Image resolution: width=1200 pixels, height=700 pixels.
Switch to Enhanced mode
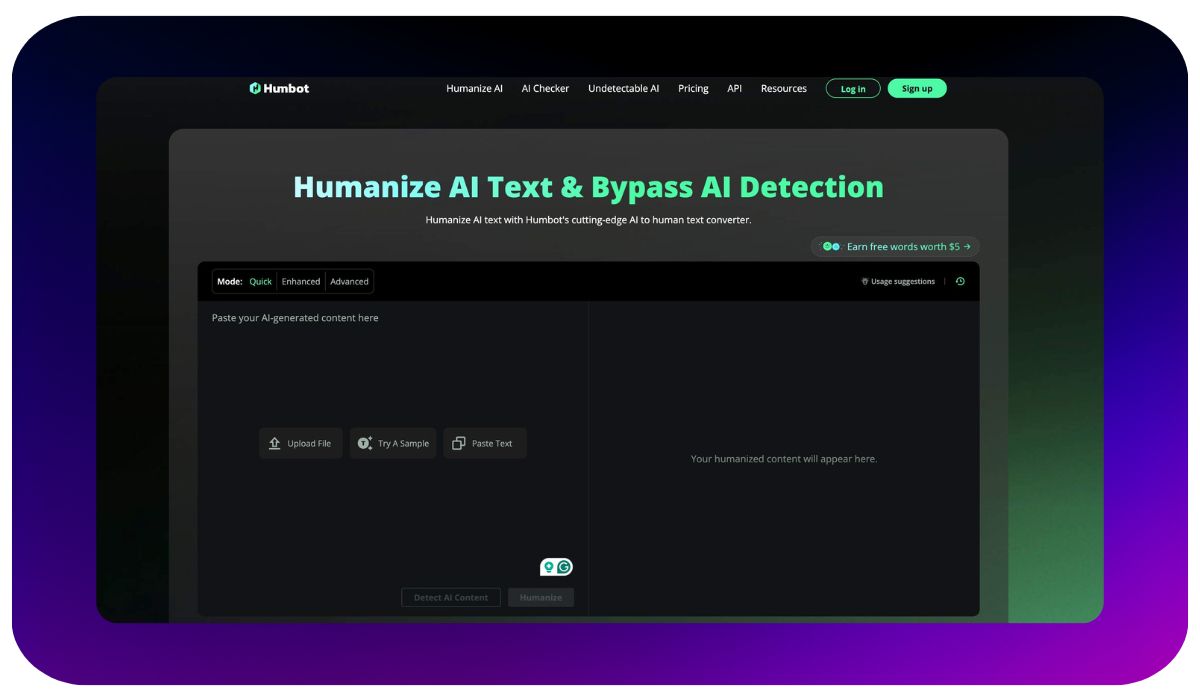[301, 282]
